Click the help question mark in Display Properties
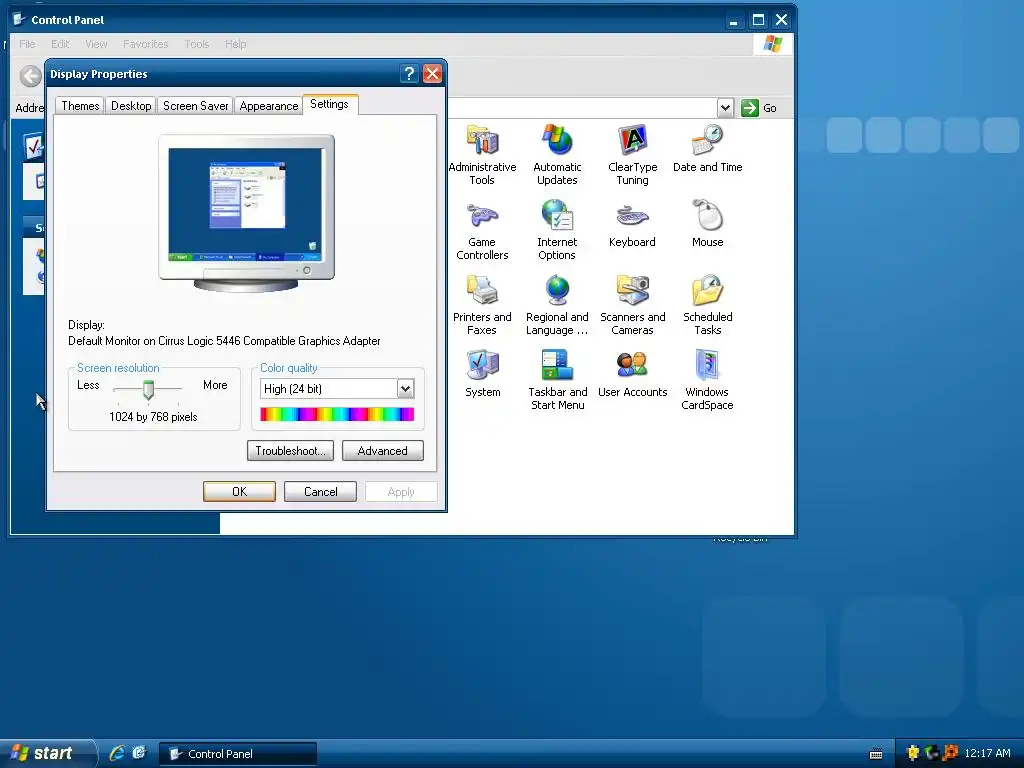 [409, 74]
